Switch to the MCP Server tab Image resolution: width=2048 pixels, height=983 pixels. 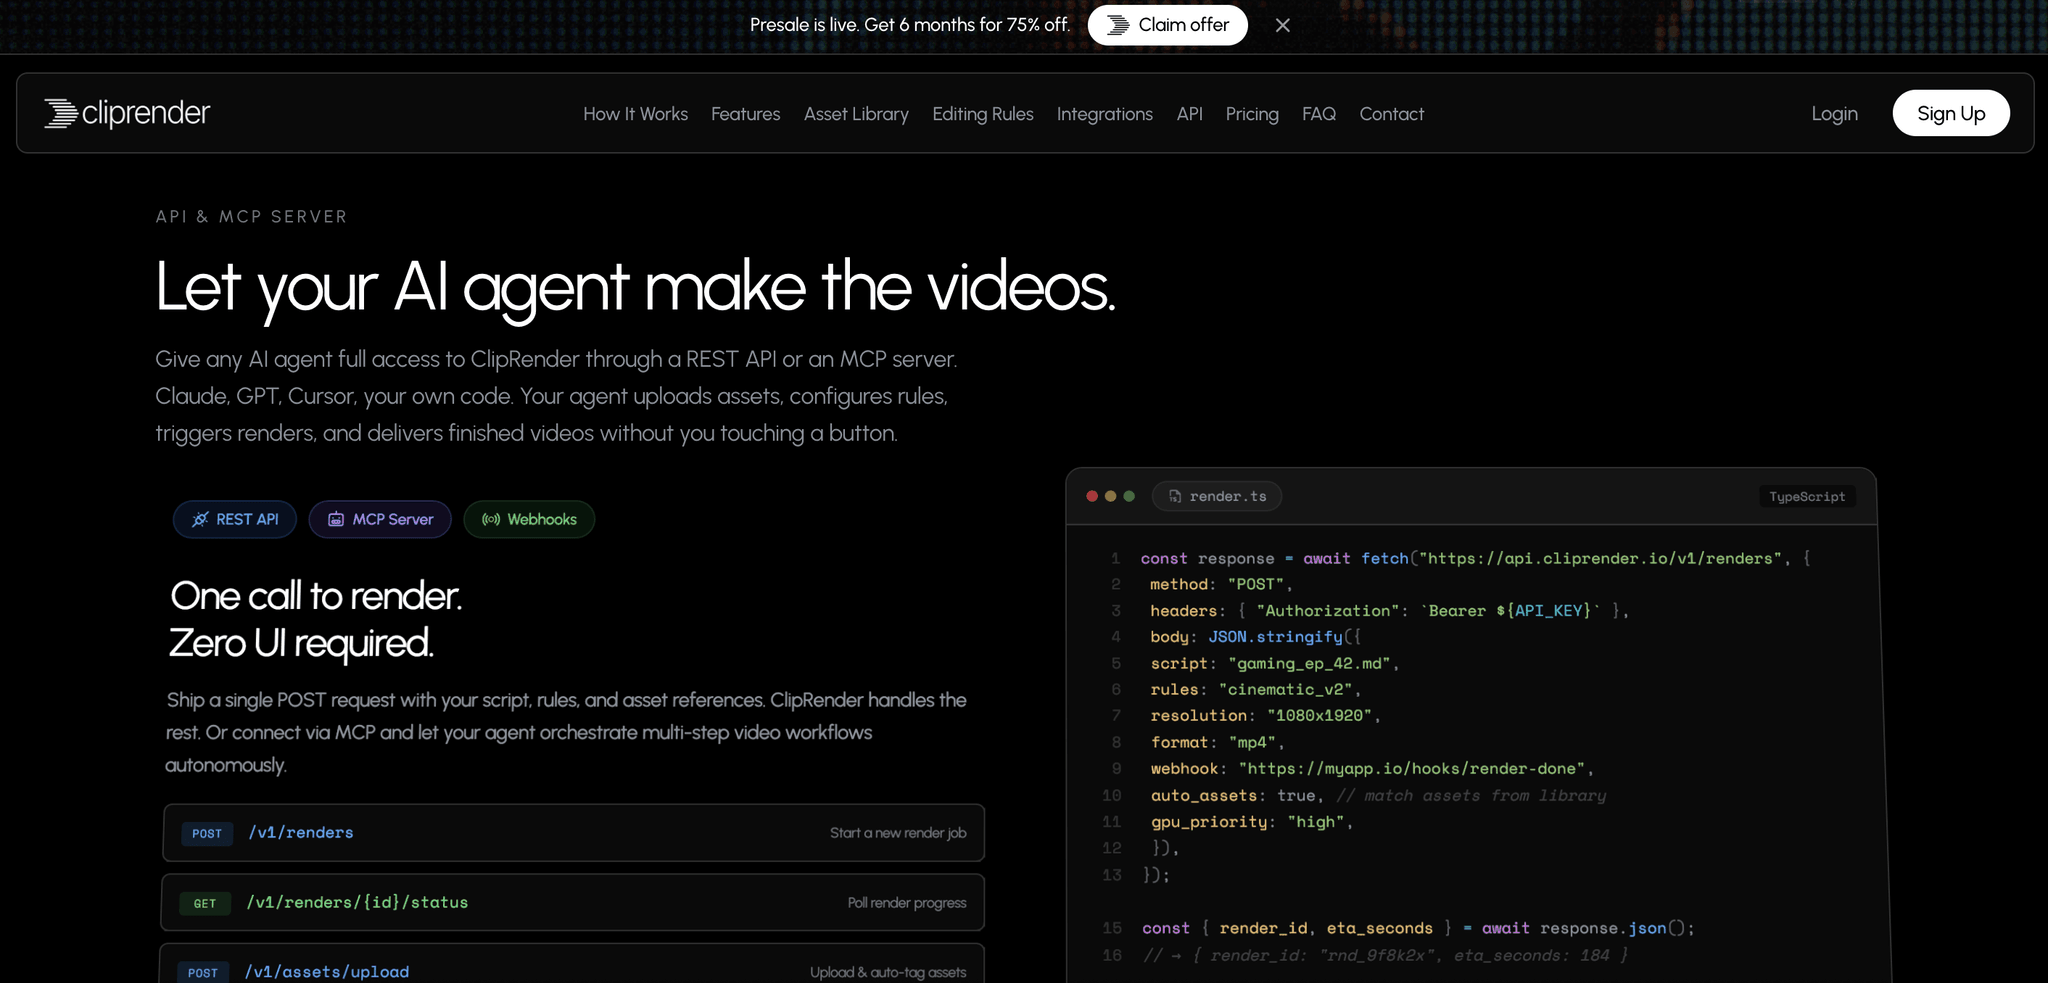tap(380, 519)
